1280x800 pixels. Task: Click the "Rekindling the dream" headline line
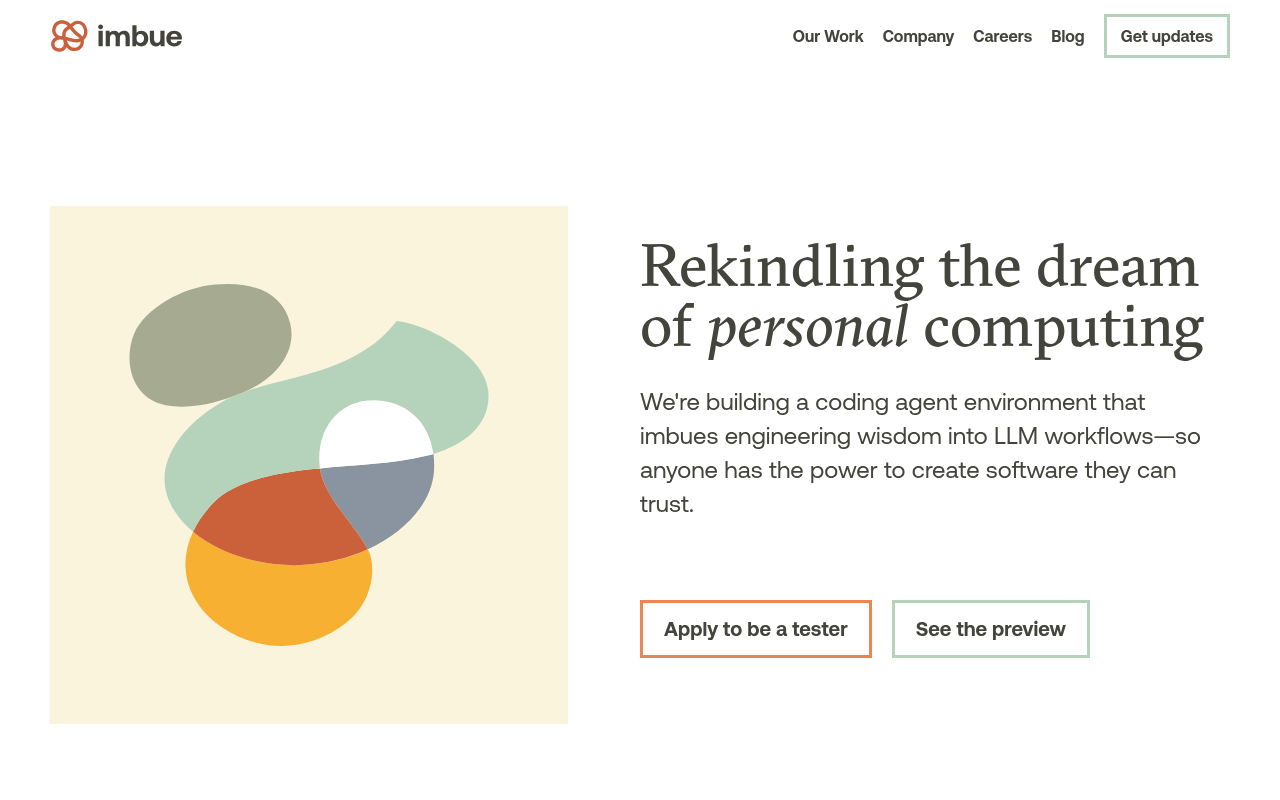918,266
